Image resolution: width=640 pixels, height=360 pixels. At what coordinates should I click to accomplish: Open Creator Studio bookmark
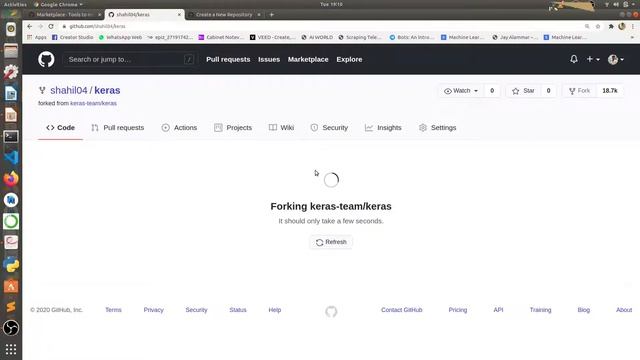click(73, 37)
